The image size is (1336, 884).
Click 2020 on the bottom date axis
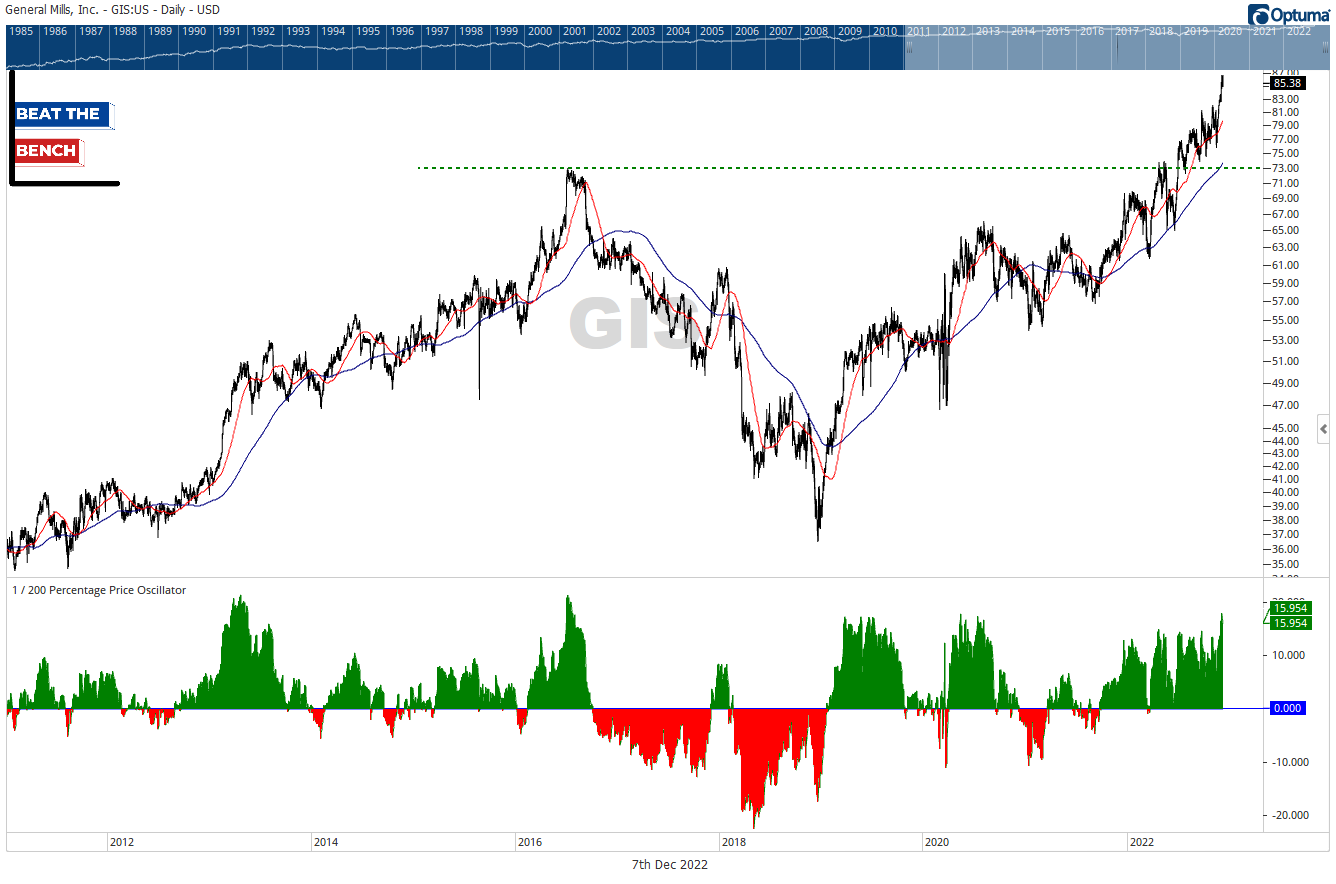tap(938, 842)
